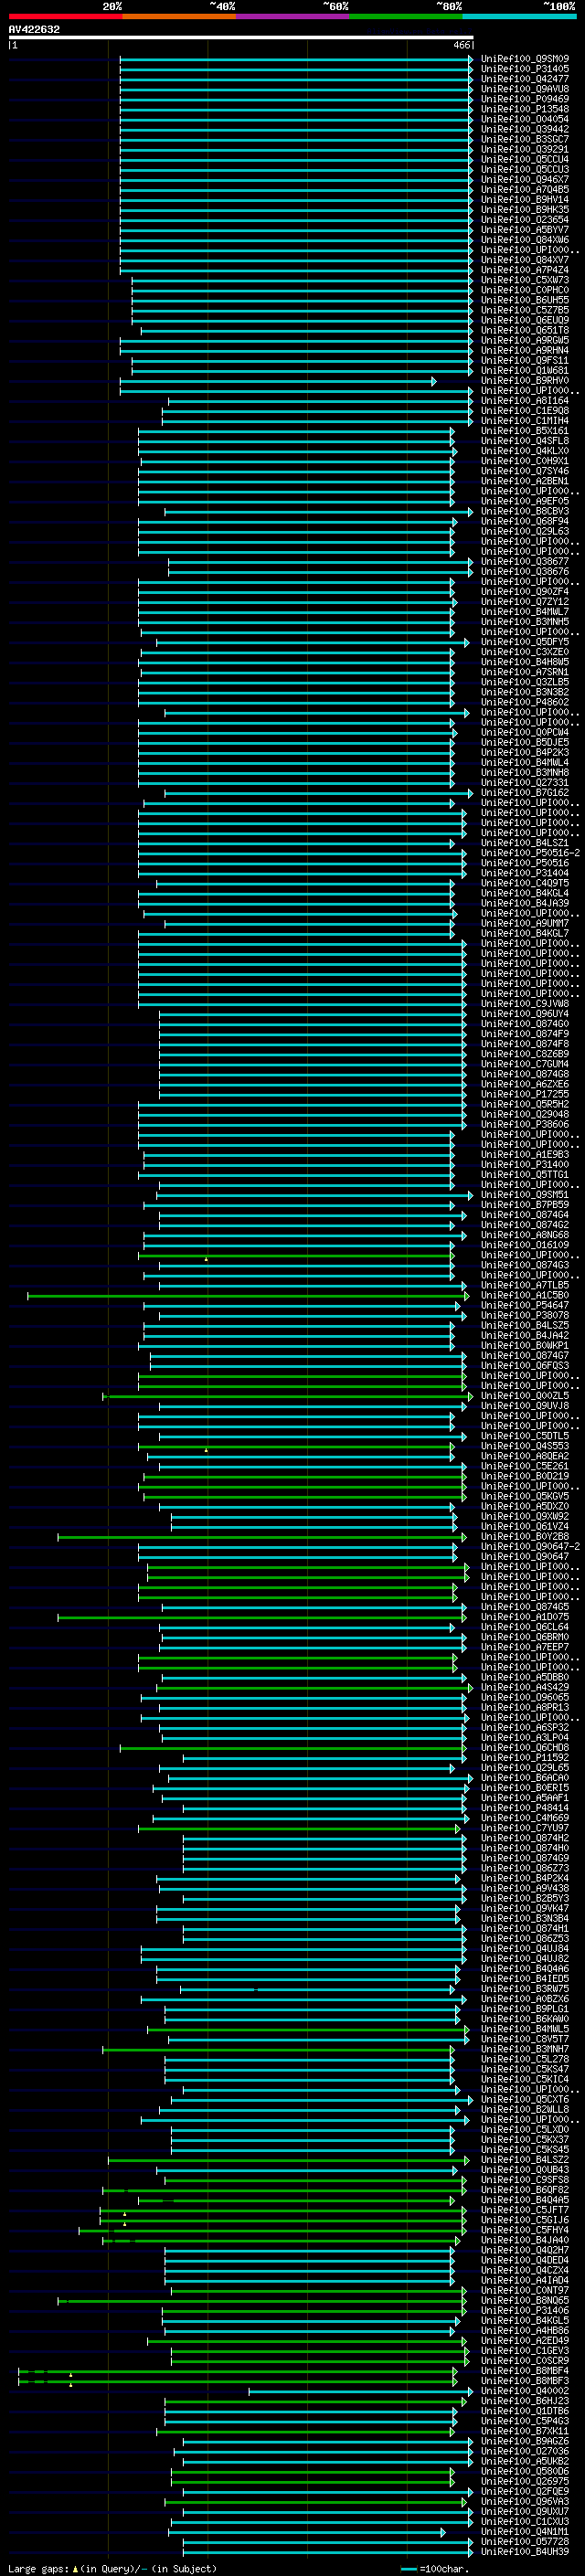Open hit UniRef100_Q9SM09

(x=525, y=59)
